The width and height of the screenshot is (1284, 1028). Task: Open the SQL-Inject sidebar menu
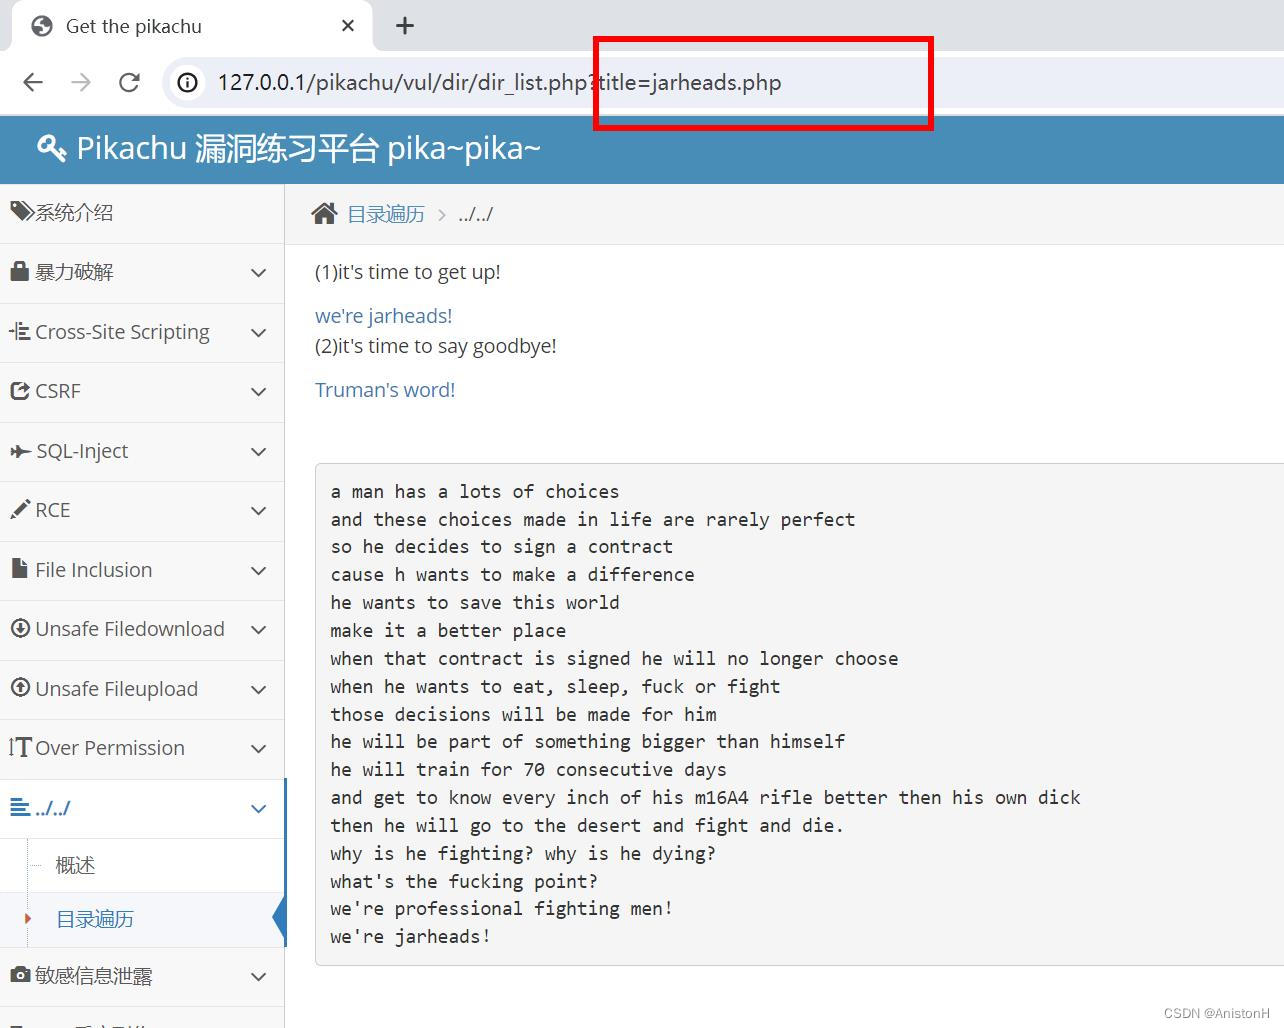pyautogui.click(x=142, y=451)
